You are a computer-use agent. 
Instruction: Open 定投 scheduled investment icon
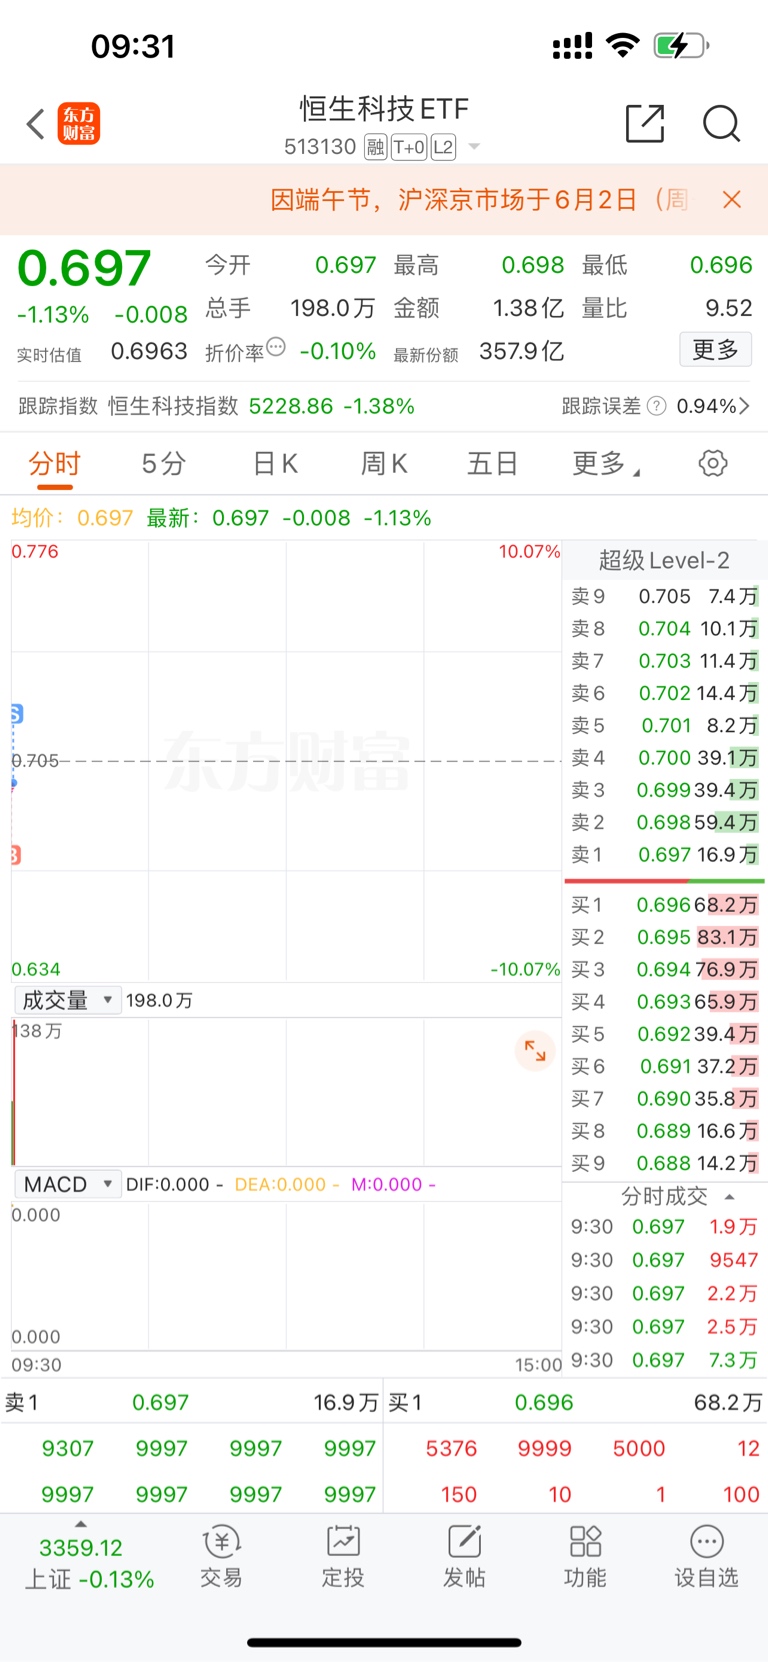[342, 1557]
